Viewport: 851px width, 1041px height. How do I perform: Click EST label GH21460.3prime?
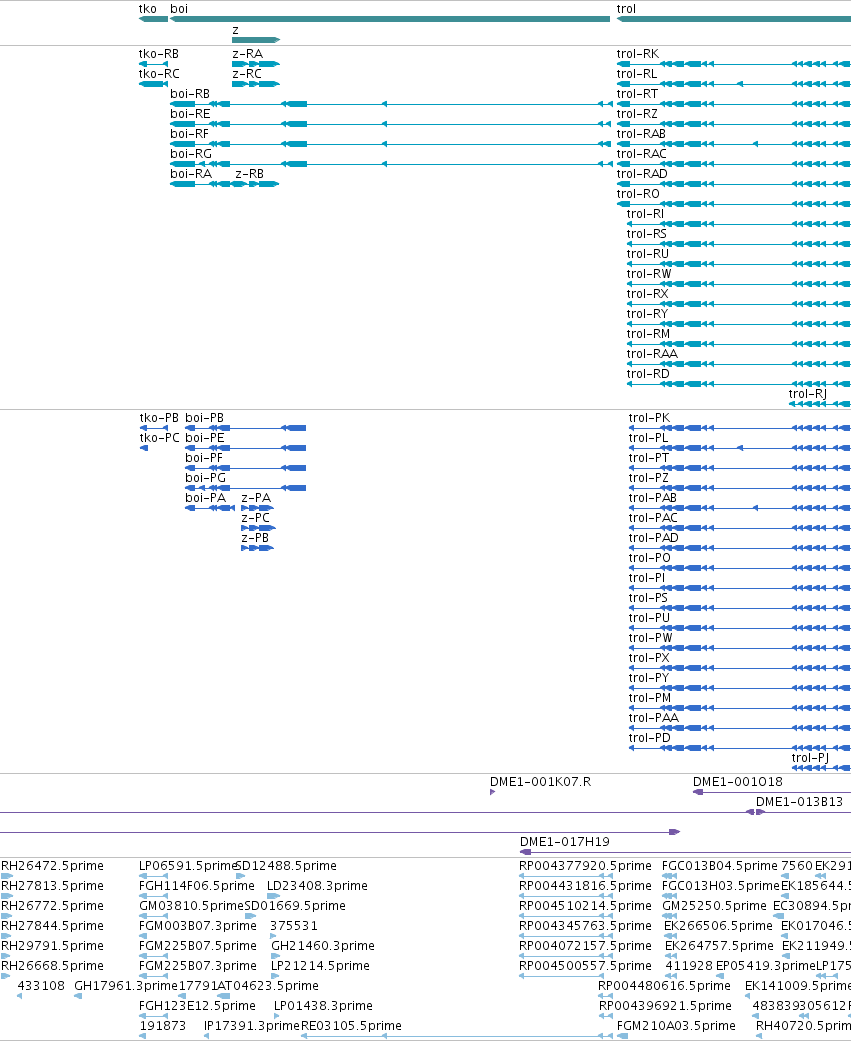323,945
